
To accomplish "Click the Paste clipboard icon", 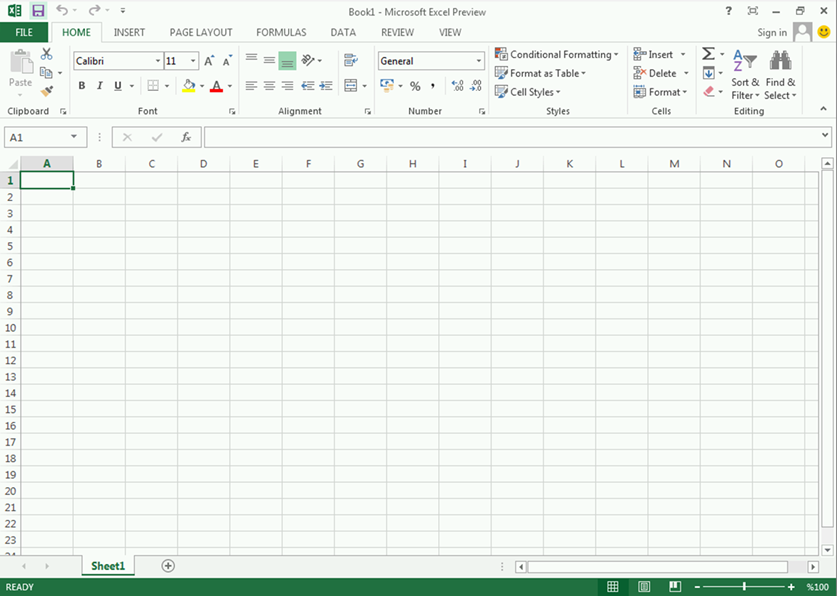I will (x=21, y=62).
